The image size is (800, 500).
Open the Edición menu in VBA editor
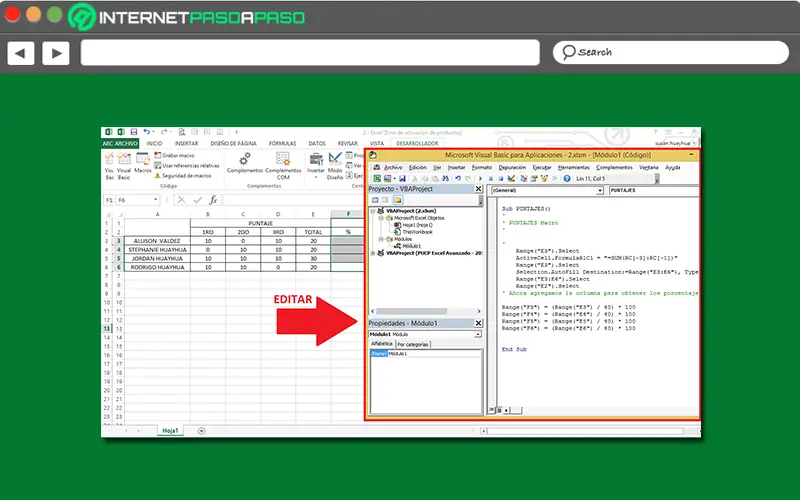(x=417, y=167)
